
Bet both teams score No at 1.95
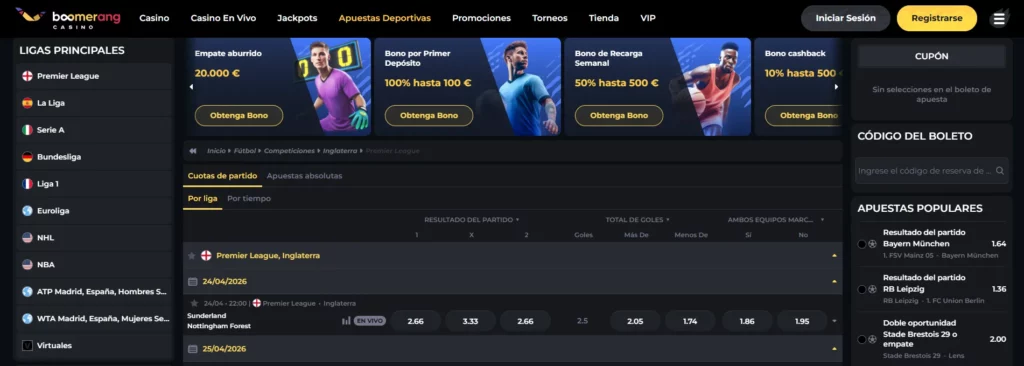click(802, 321)
